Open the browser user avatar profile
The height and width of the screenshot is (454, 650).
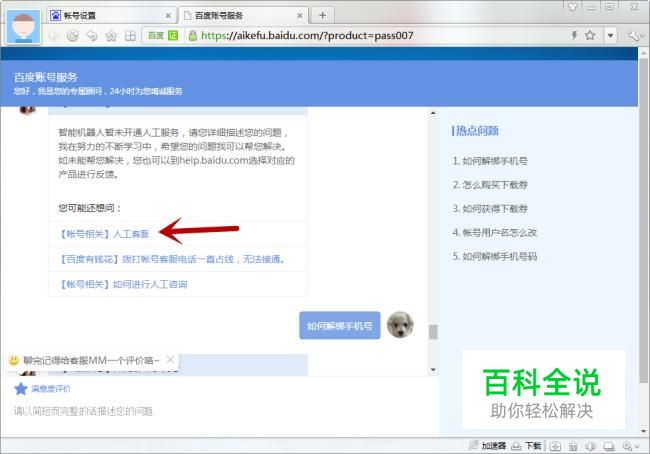pyautogui.click(x=24, y=27)
